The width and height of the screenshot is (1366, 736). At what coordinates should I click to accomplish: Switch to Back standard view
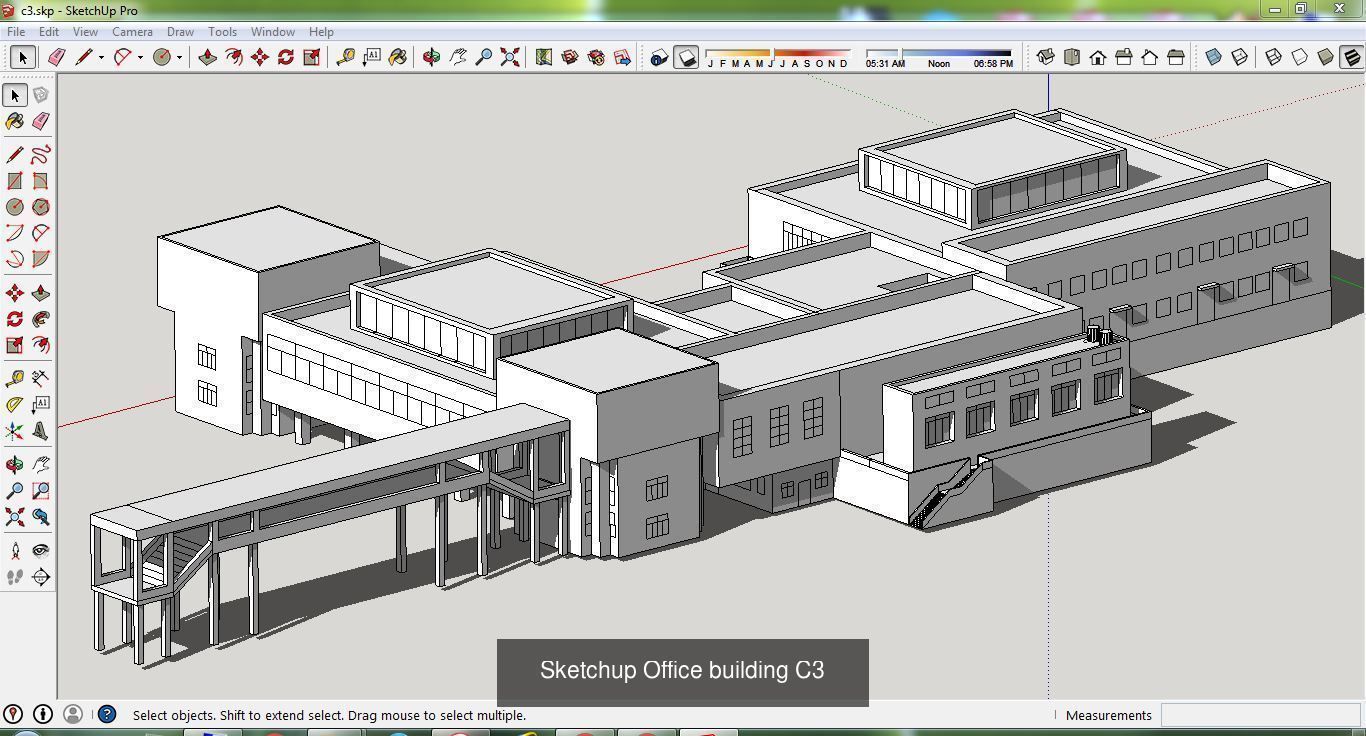(x=1150, y=57)
